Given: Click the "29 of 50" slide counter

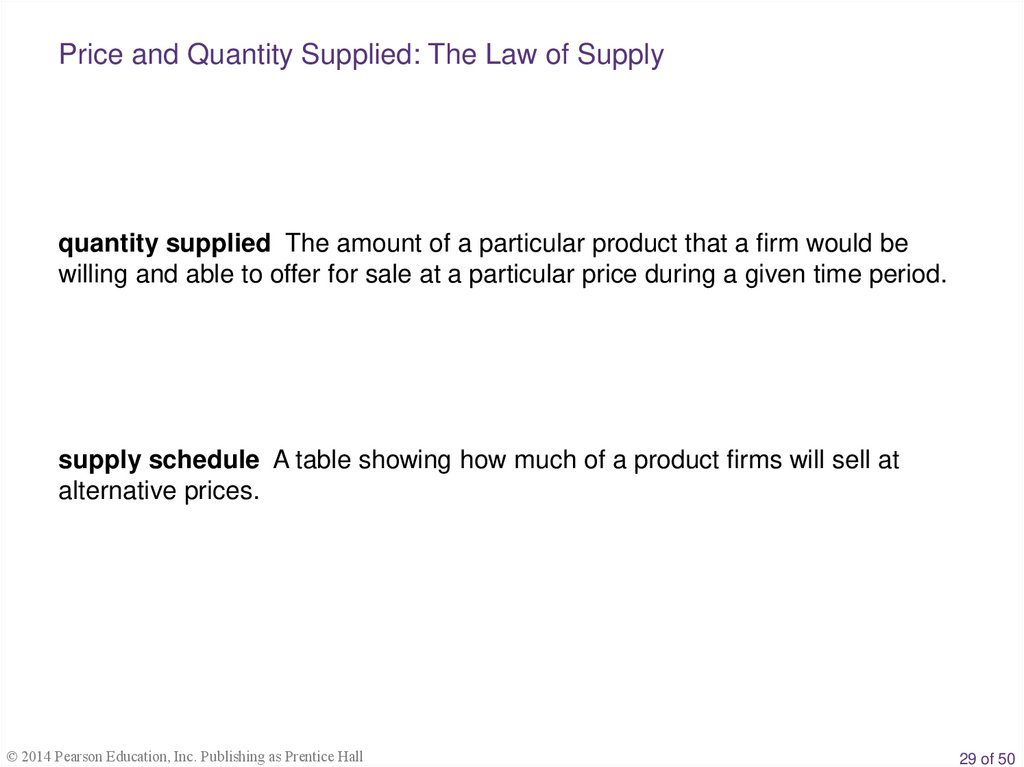Looking at the screenshot, I should (986, 758).
